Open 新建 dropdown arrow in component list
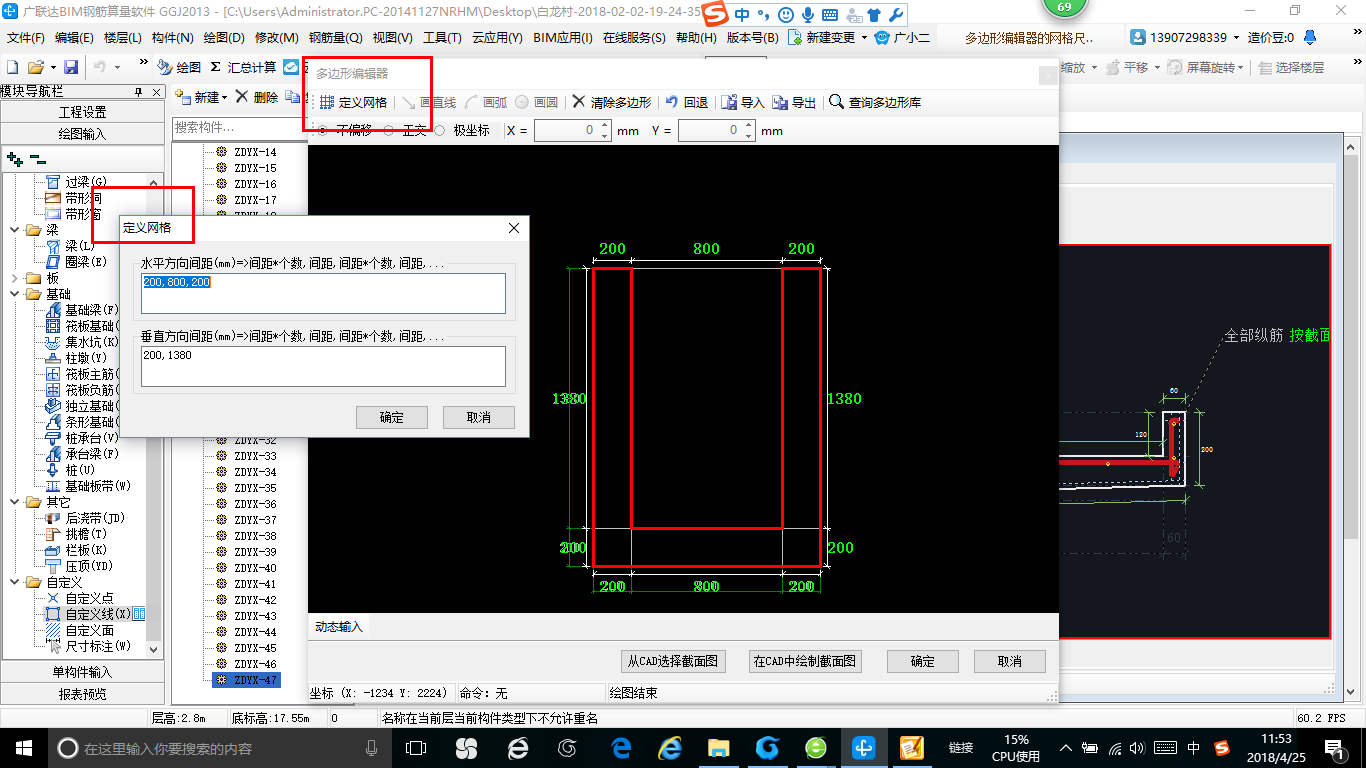This screenshot has height=768, width=1366. pyautogui.click(x=225, y=97)
